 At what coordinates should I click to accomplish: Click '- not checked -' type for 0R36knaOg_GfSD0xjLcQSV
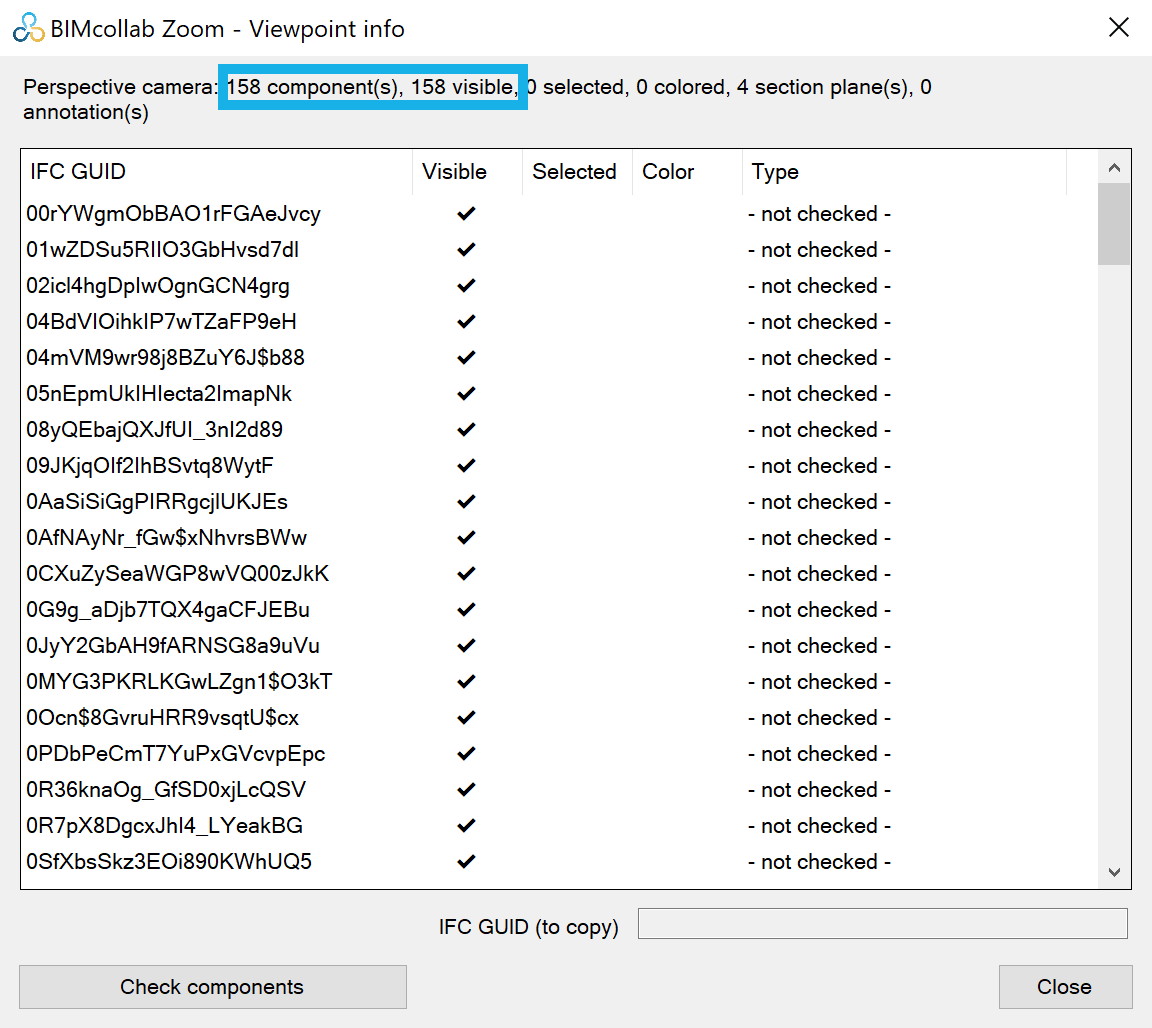pos(819,790)
